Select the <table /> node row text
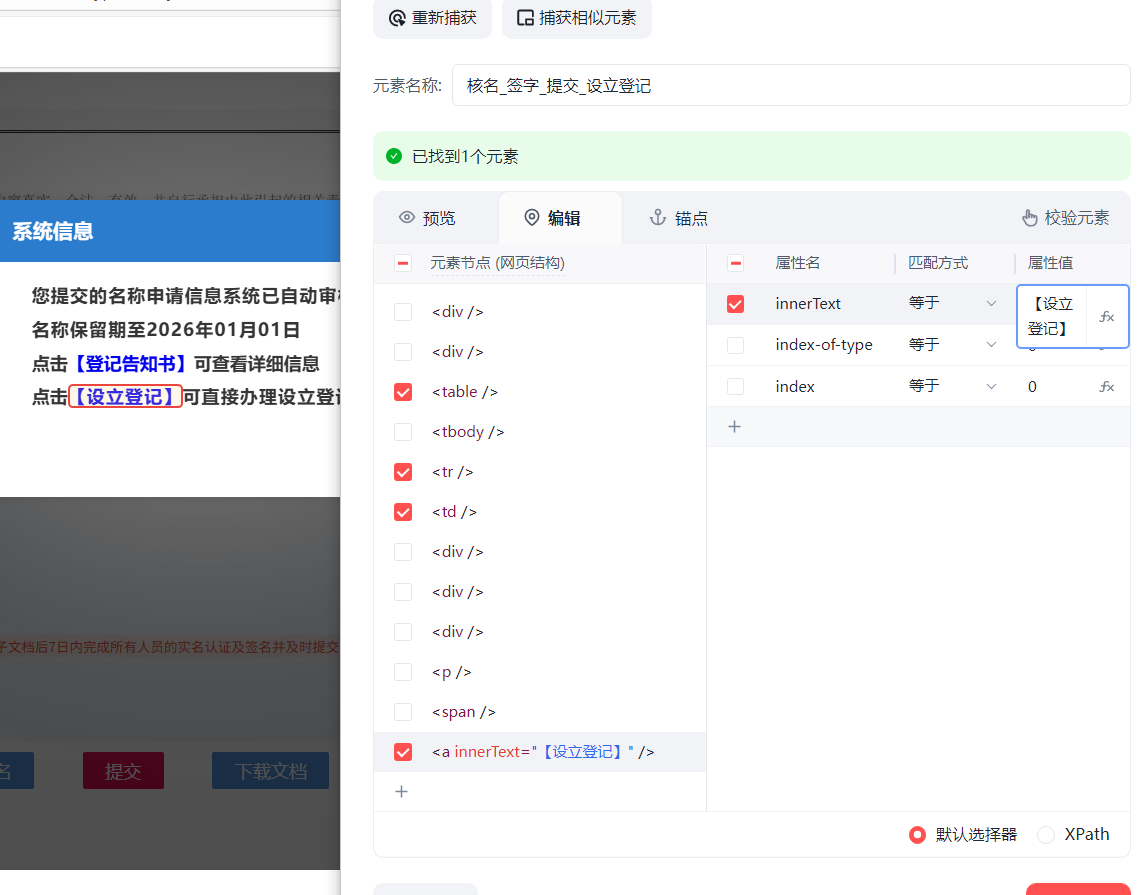This screenshot has width=1144, height=895. point(465,392)
